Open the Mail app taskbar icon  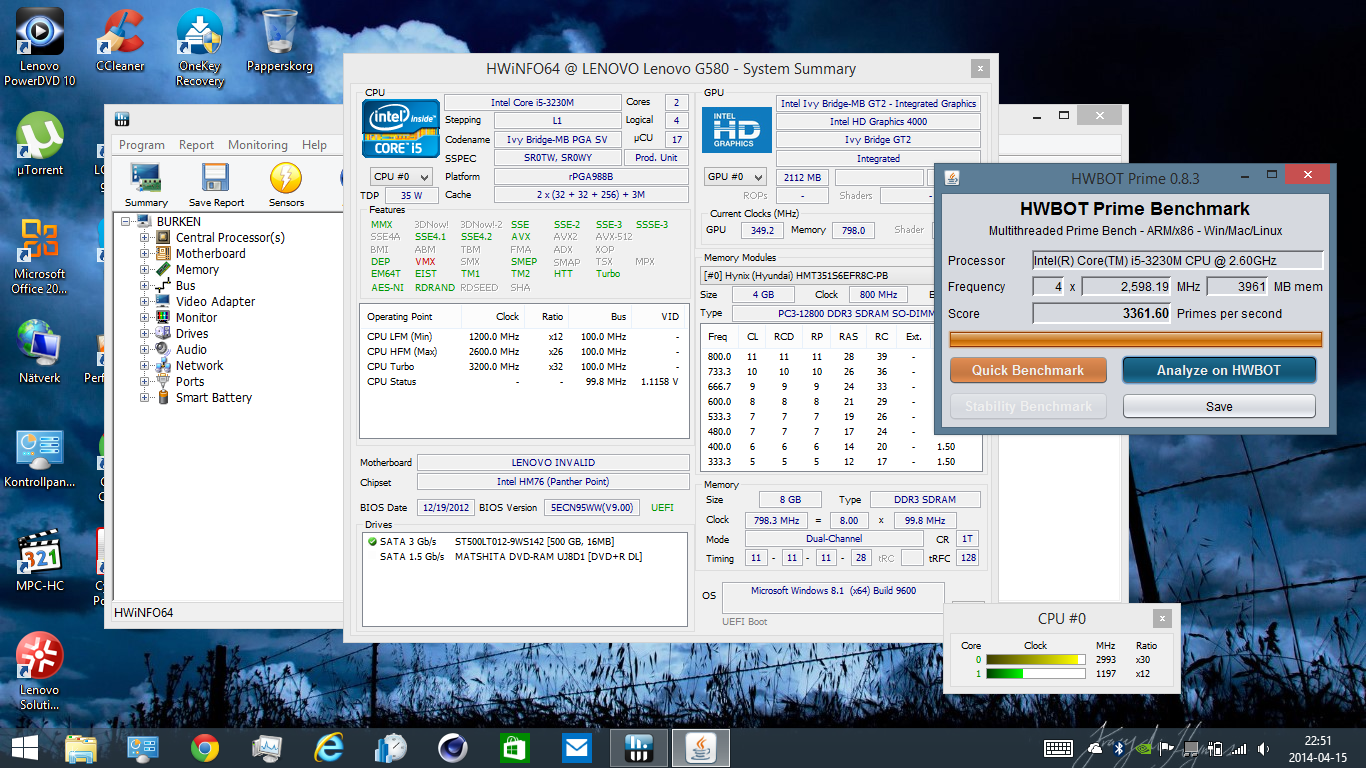(577, 748)
